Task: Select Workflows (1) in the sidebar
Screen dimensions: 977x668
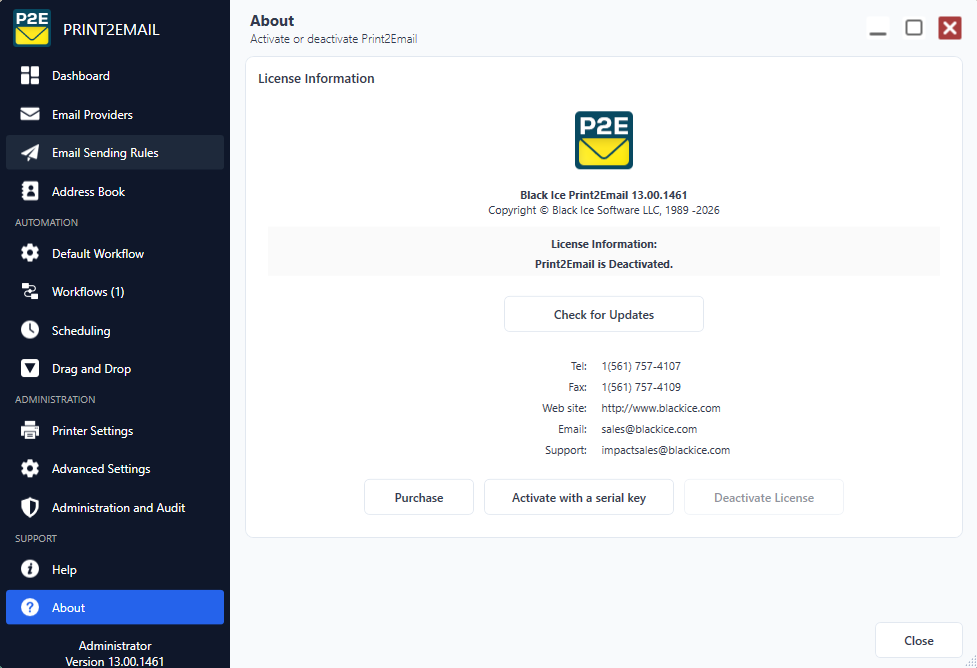Action: (115, 291)
